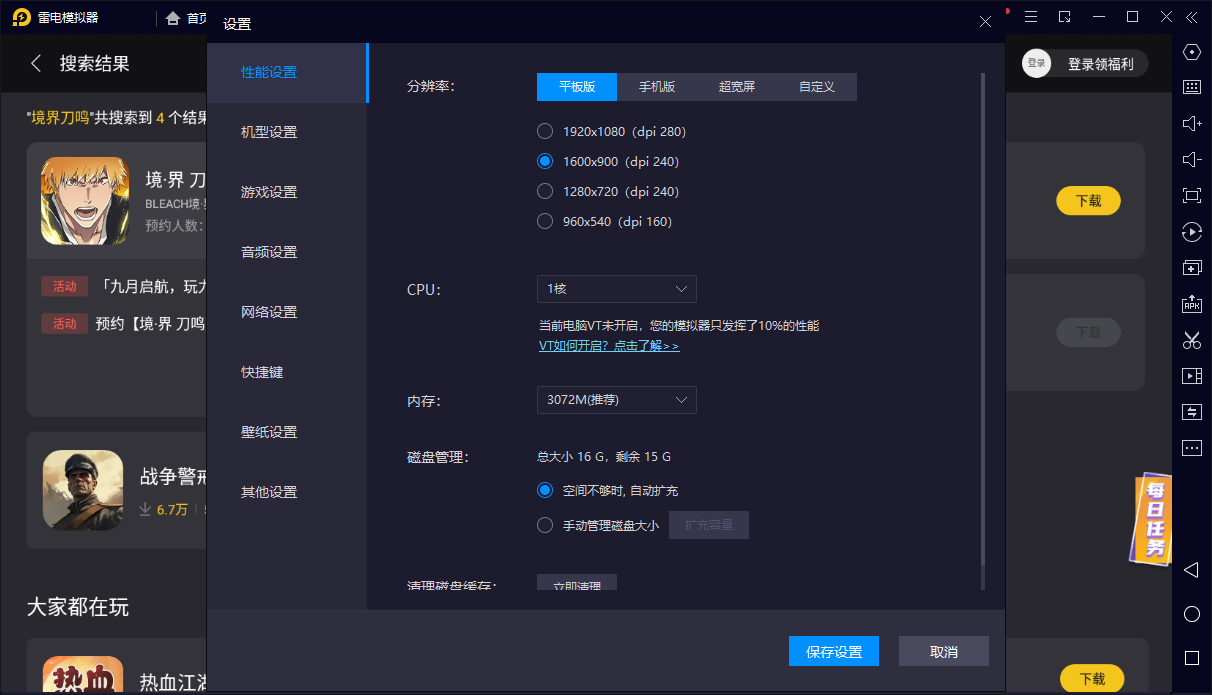Screen dimensions: 1212x695
Task: Click the volume down sidebar icon
Action: 1191,160
